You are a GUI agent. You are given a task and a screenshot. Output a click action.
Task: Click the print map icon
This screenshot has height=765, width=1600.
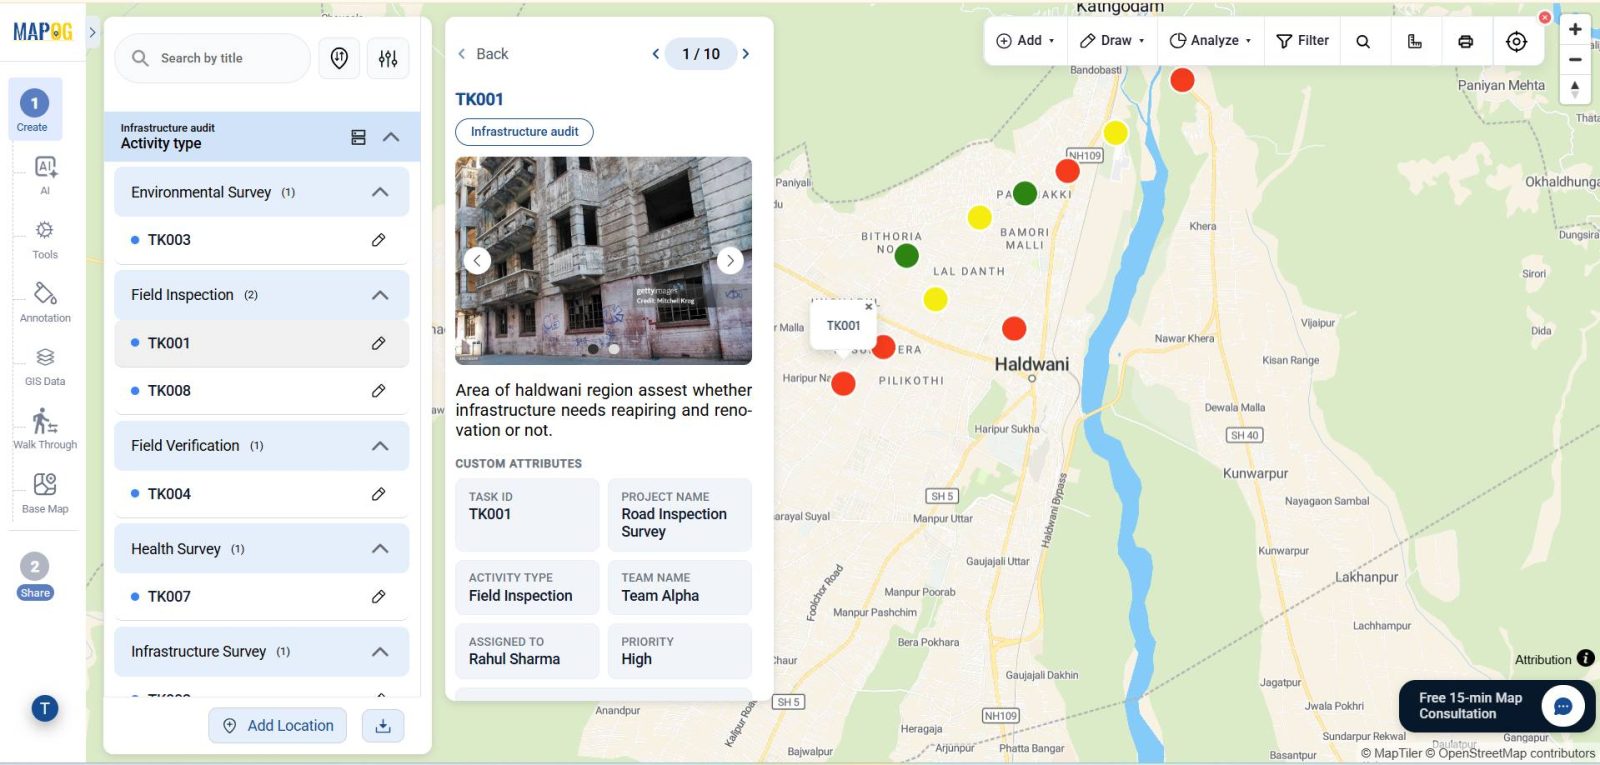tap(1465, 41)
